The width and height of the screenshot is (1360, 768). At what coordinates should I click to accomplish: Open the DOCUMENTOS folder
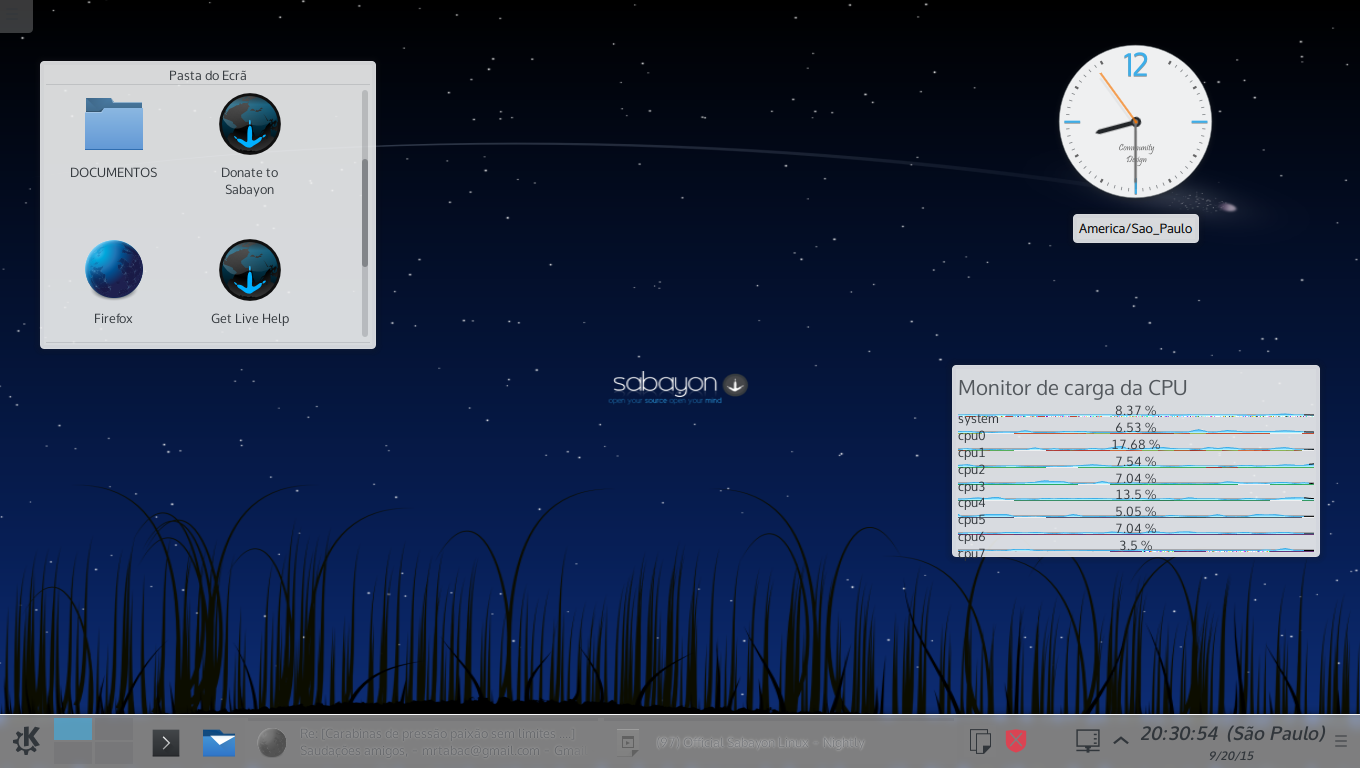tap(113, 138)
